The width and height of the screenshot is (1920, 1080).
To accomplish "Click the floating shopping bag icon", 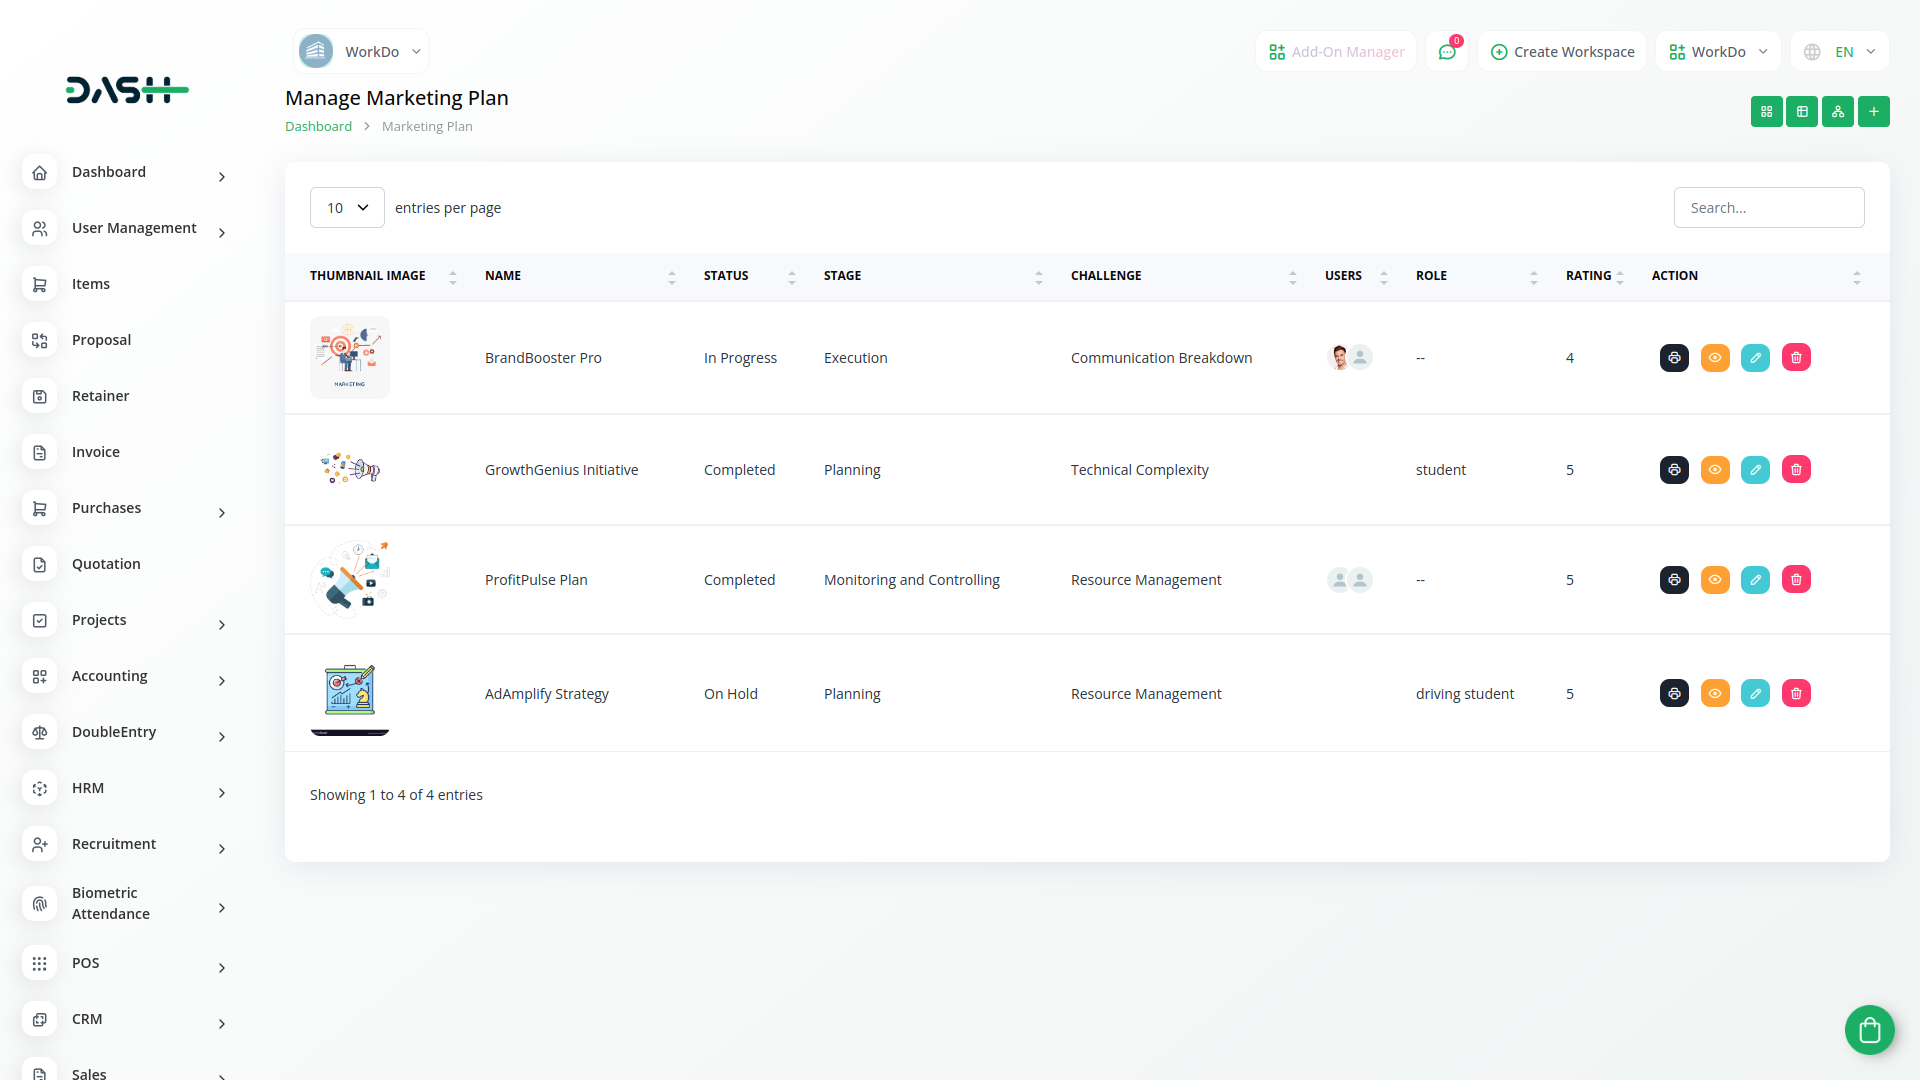I will pos(1869,1029).
